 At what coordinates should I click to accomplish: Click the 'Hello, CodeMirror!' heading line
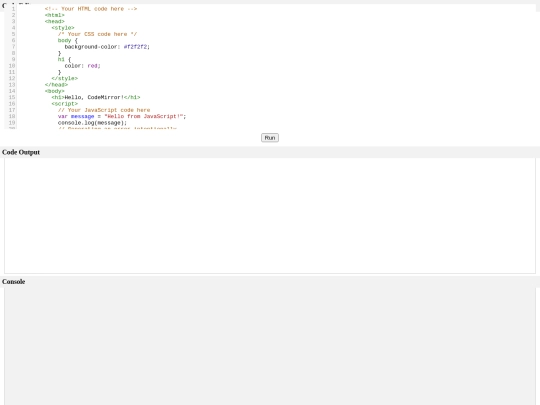[96, 97]
